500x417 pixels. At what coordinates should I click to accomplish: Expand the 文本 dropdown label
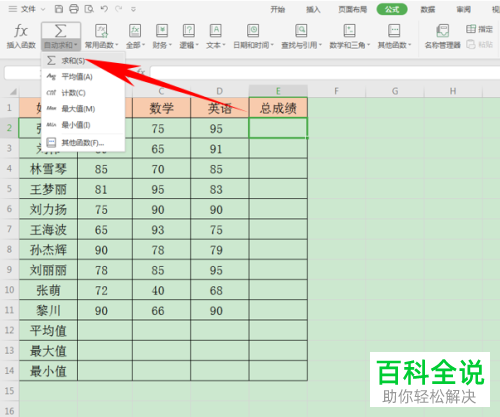216,45
